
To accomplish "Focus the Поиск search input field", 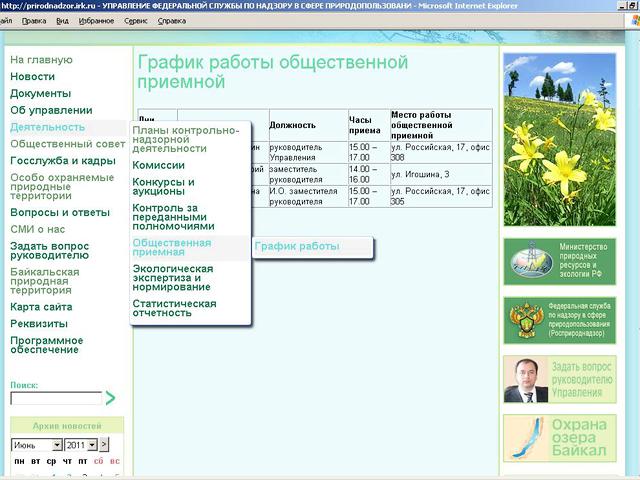I will 56,398.
